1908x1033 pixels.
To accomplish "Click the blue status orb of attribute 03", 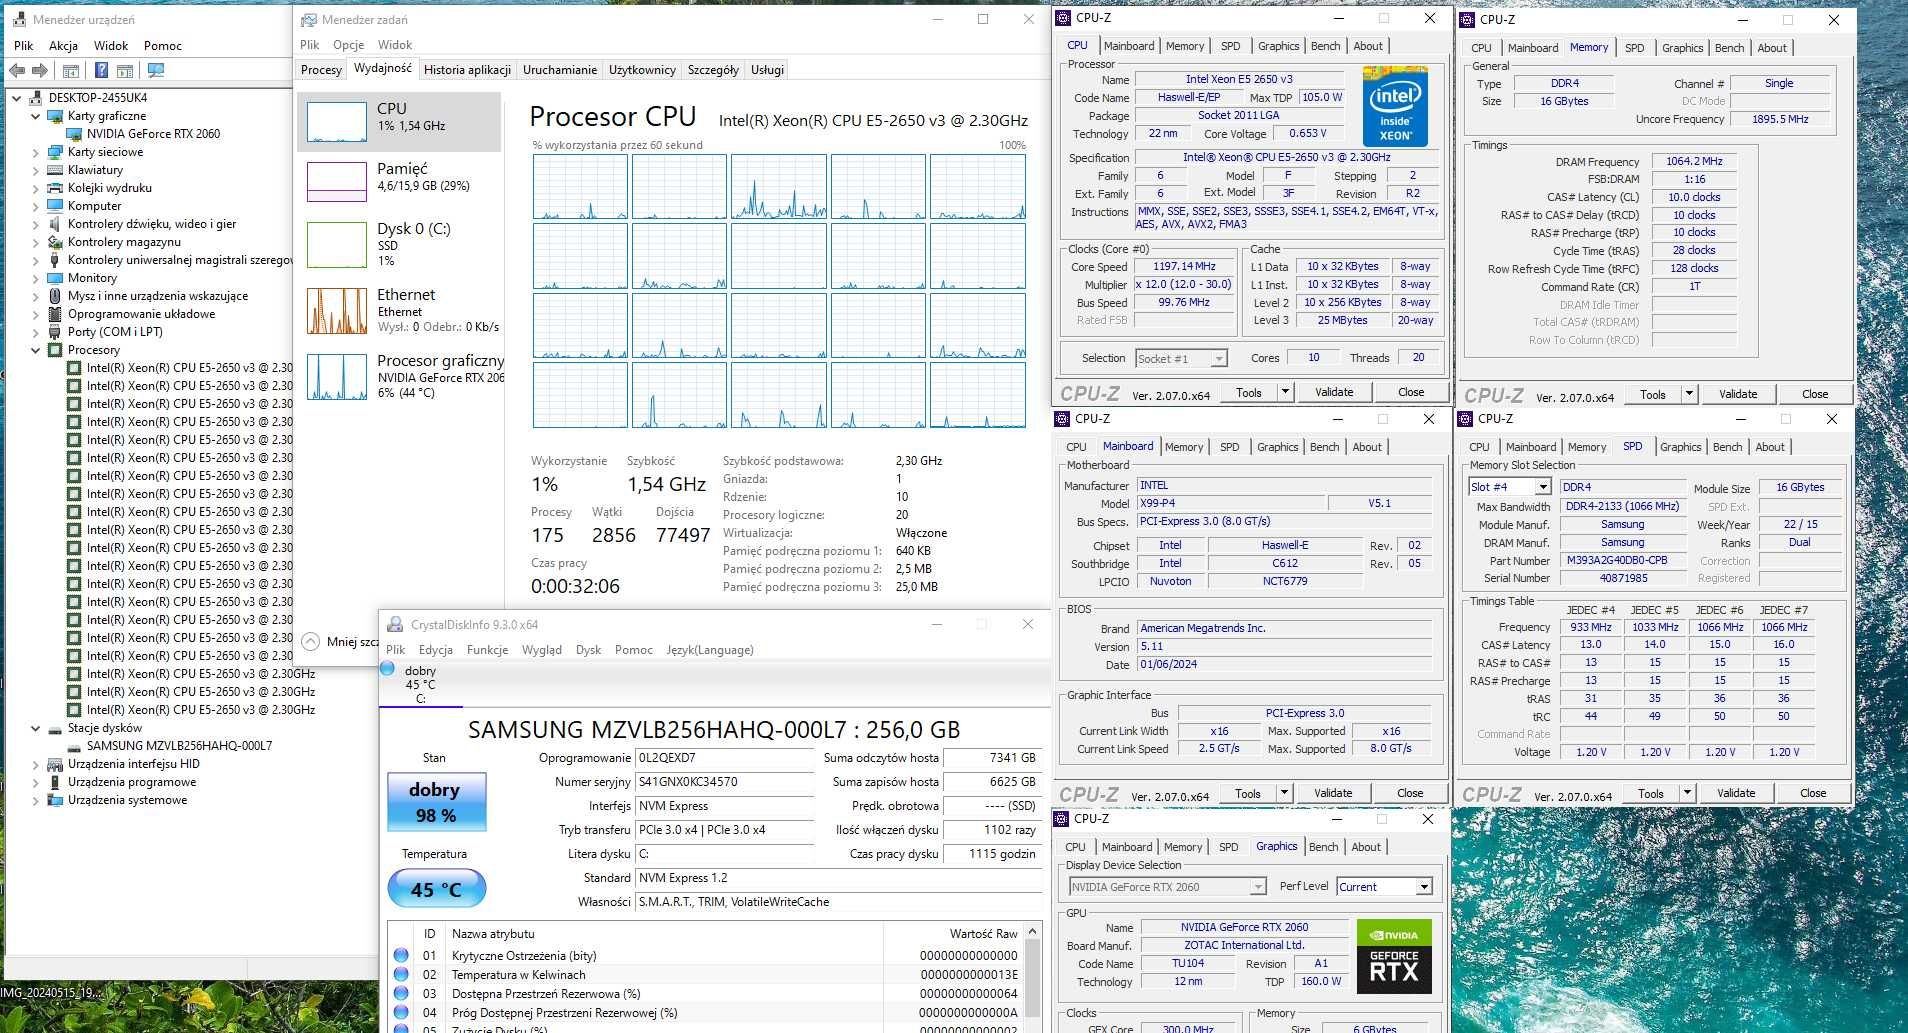I will pos(401,994).
